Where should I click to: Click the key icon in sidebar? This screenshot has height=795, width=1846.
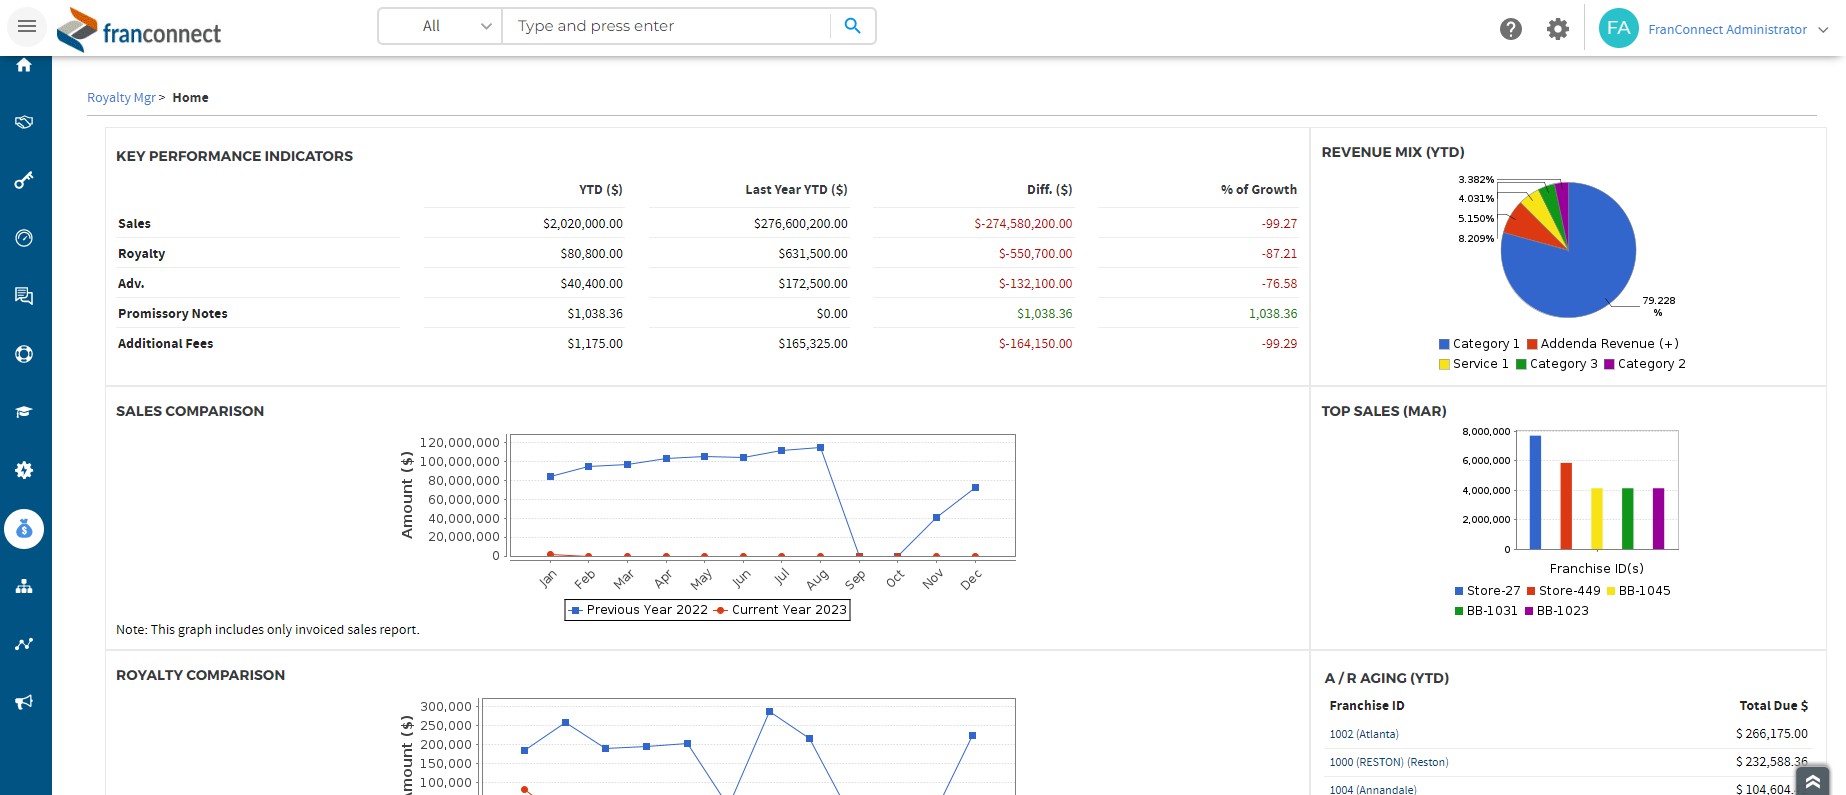click(x=24, y=180)
